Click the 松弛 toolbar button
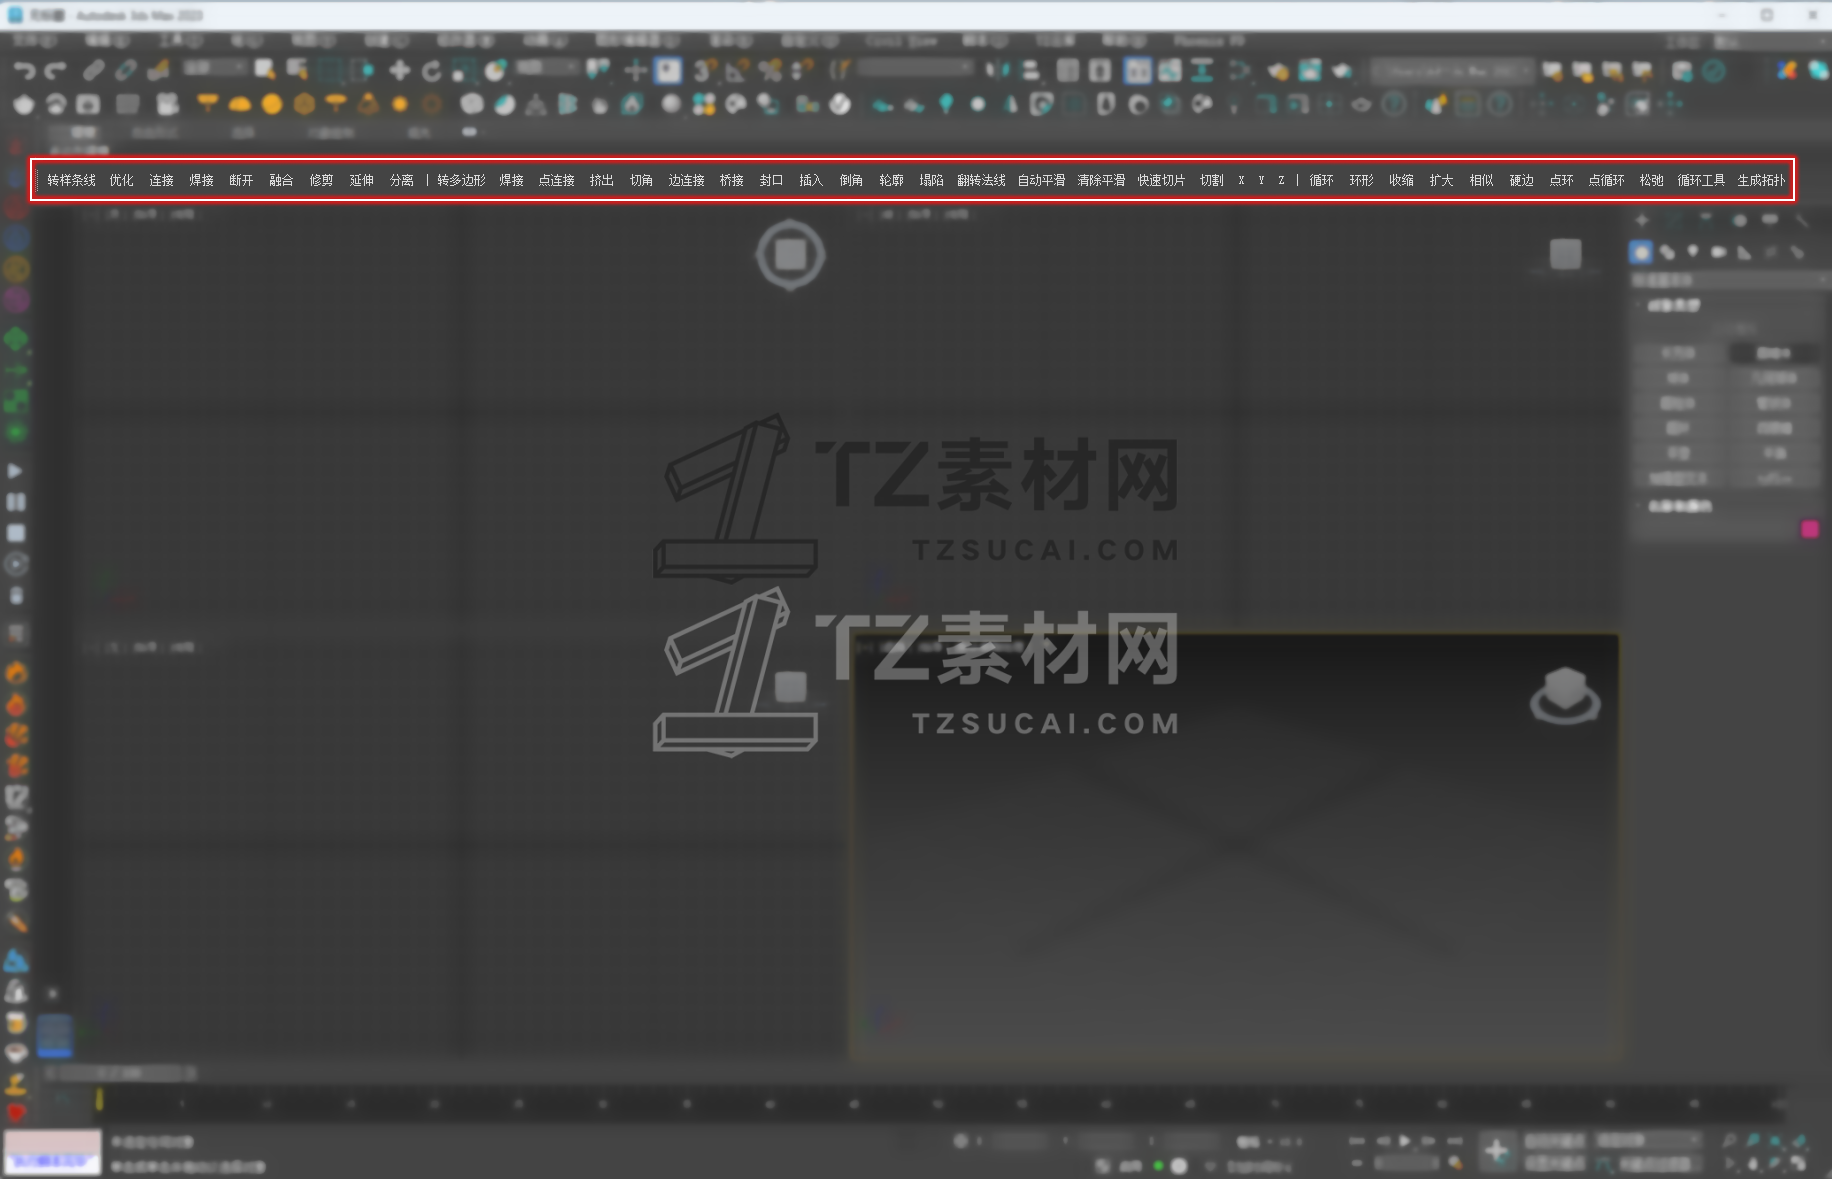The image size is (1832, 1179). click(x=1652, y=181)
